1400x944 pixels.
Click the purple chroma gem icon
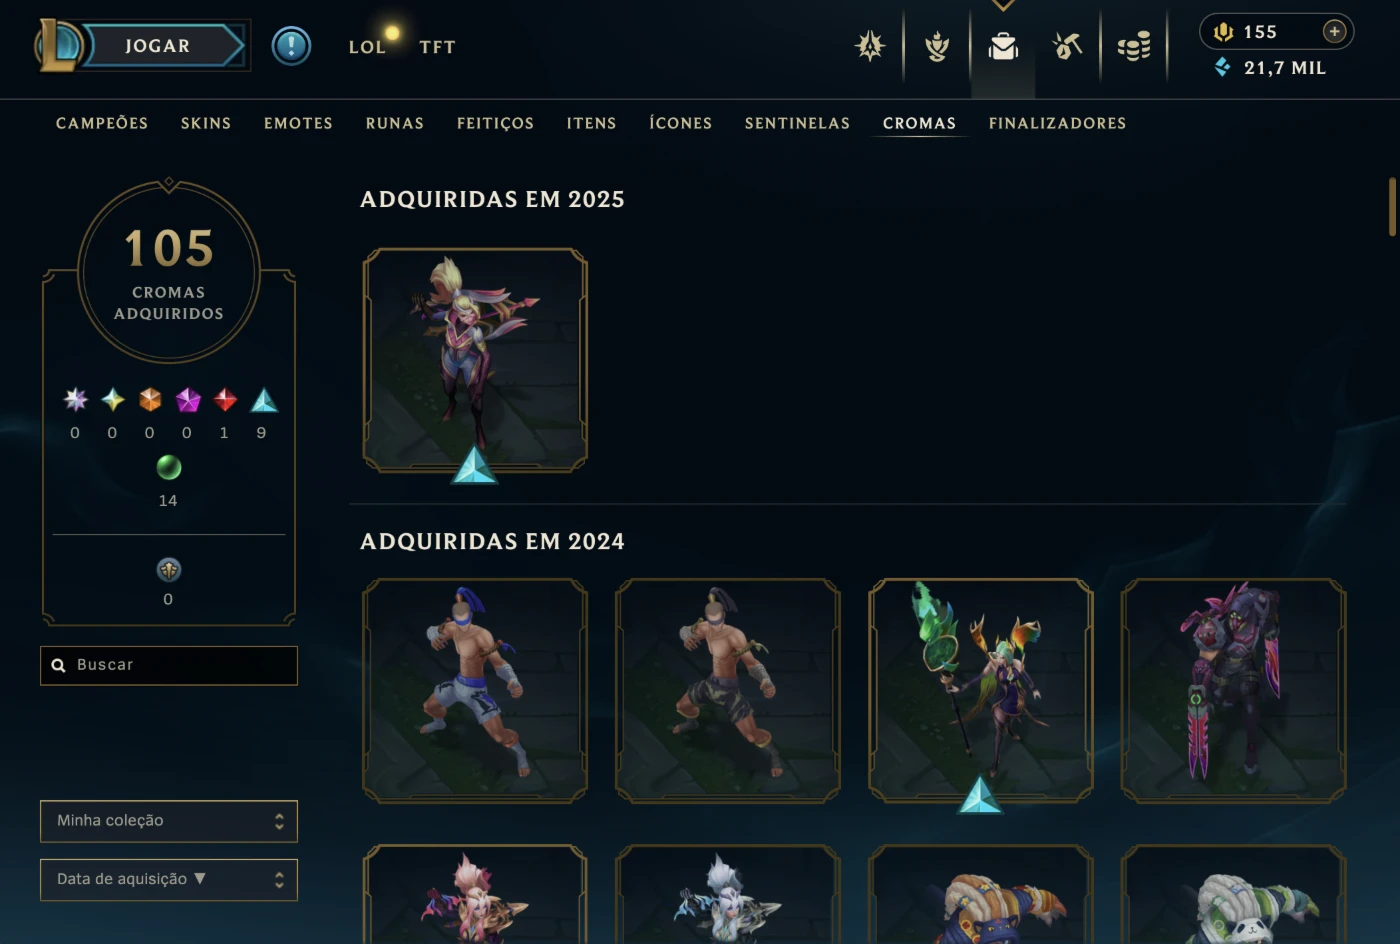(x=188, y=400)
